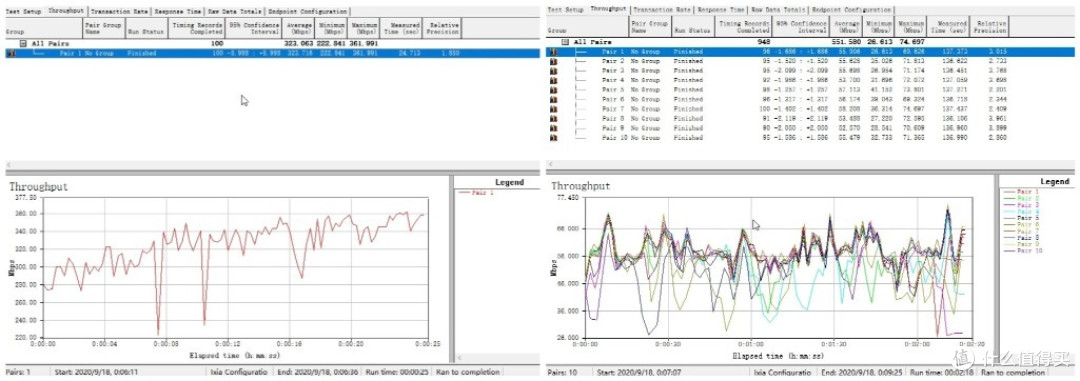
Task: Click left arrow of right window's horizontal scrollbar
Action: pyautogui.click(x=551, y=165)
